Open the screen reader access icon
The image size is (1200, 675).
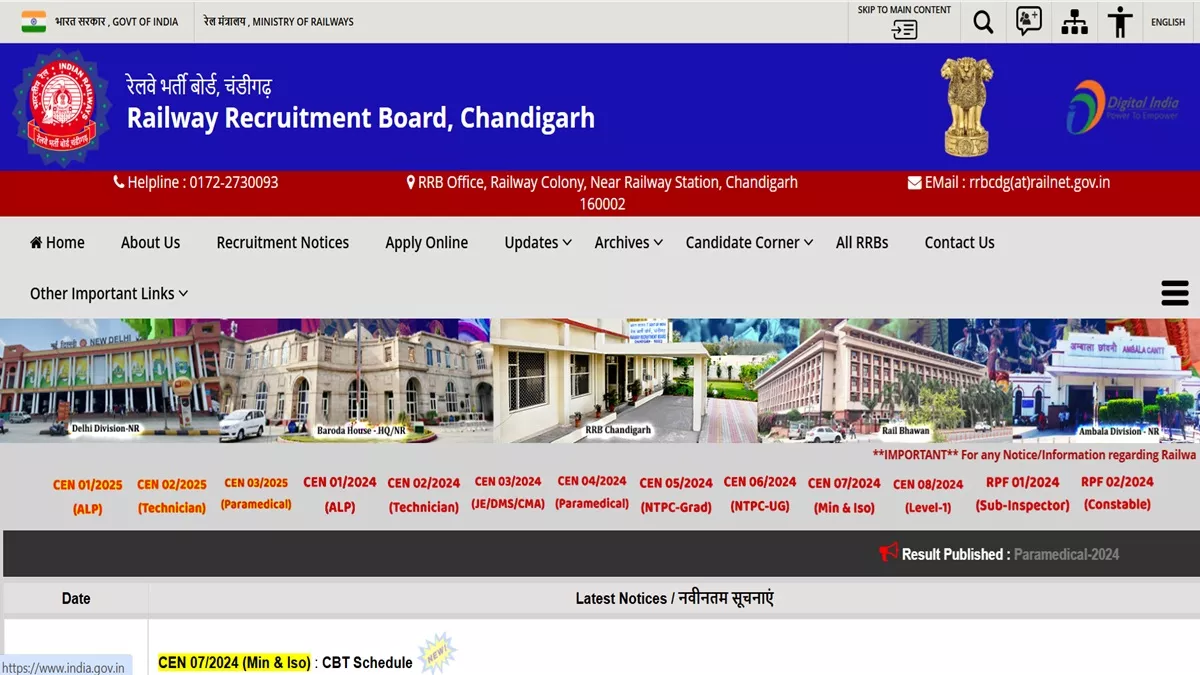(1029, 21)
